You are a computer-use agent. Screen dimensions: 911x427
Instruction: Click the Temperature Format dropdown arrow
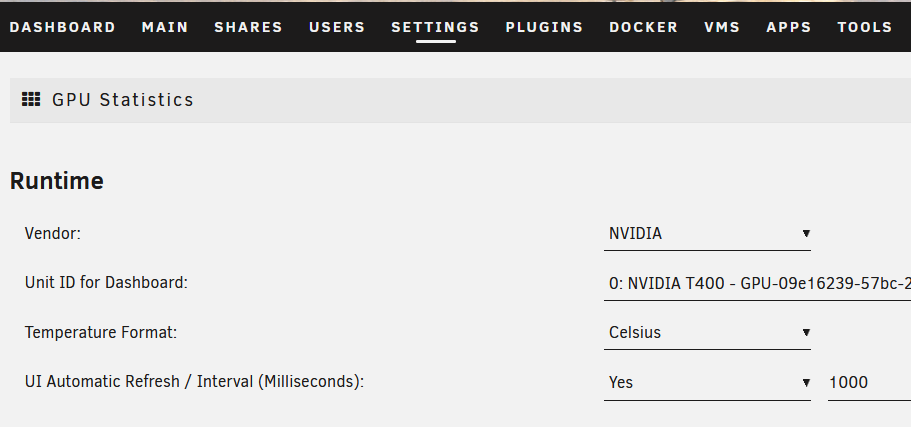[x=806, y=333]
